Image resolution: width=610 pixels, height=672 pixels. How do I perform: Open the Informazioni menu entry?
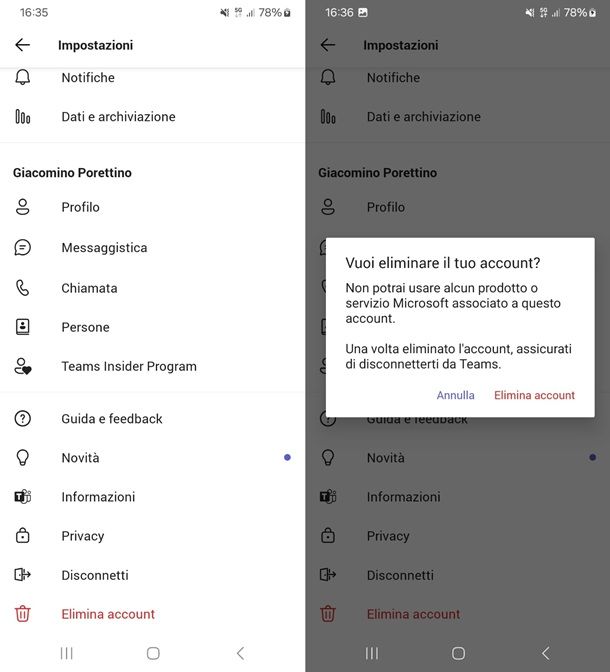(98, 497)
